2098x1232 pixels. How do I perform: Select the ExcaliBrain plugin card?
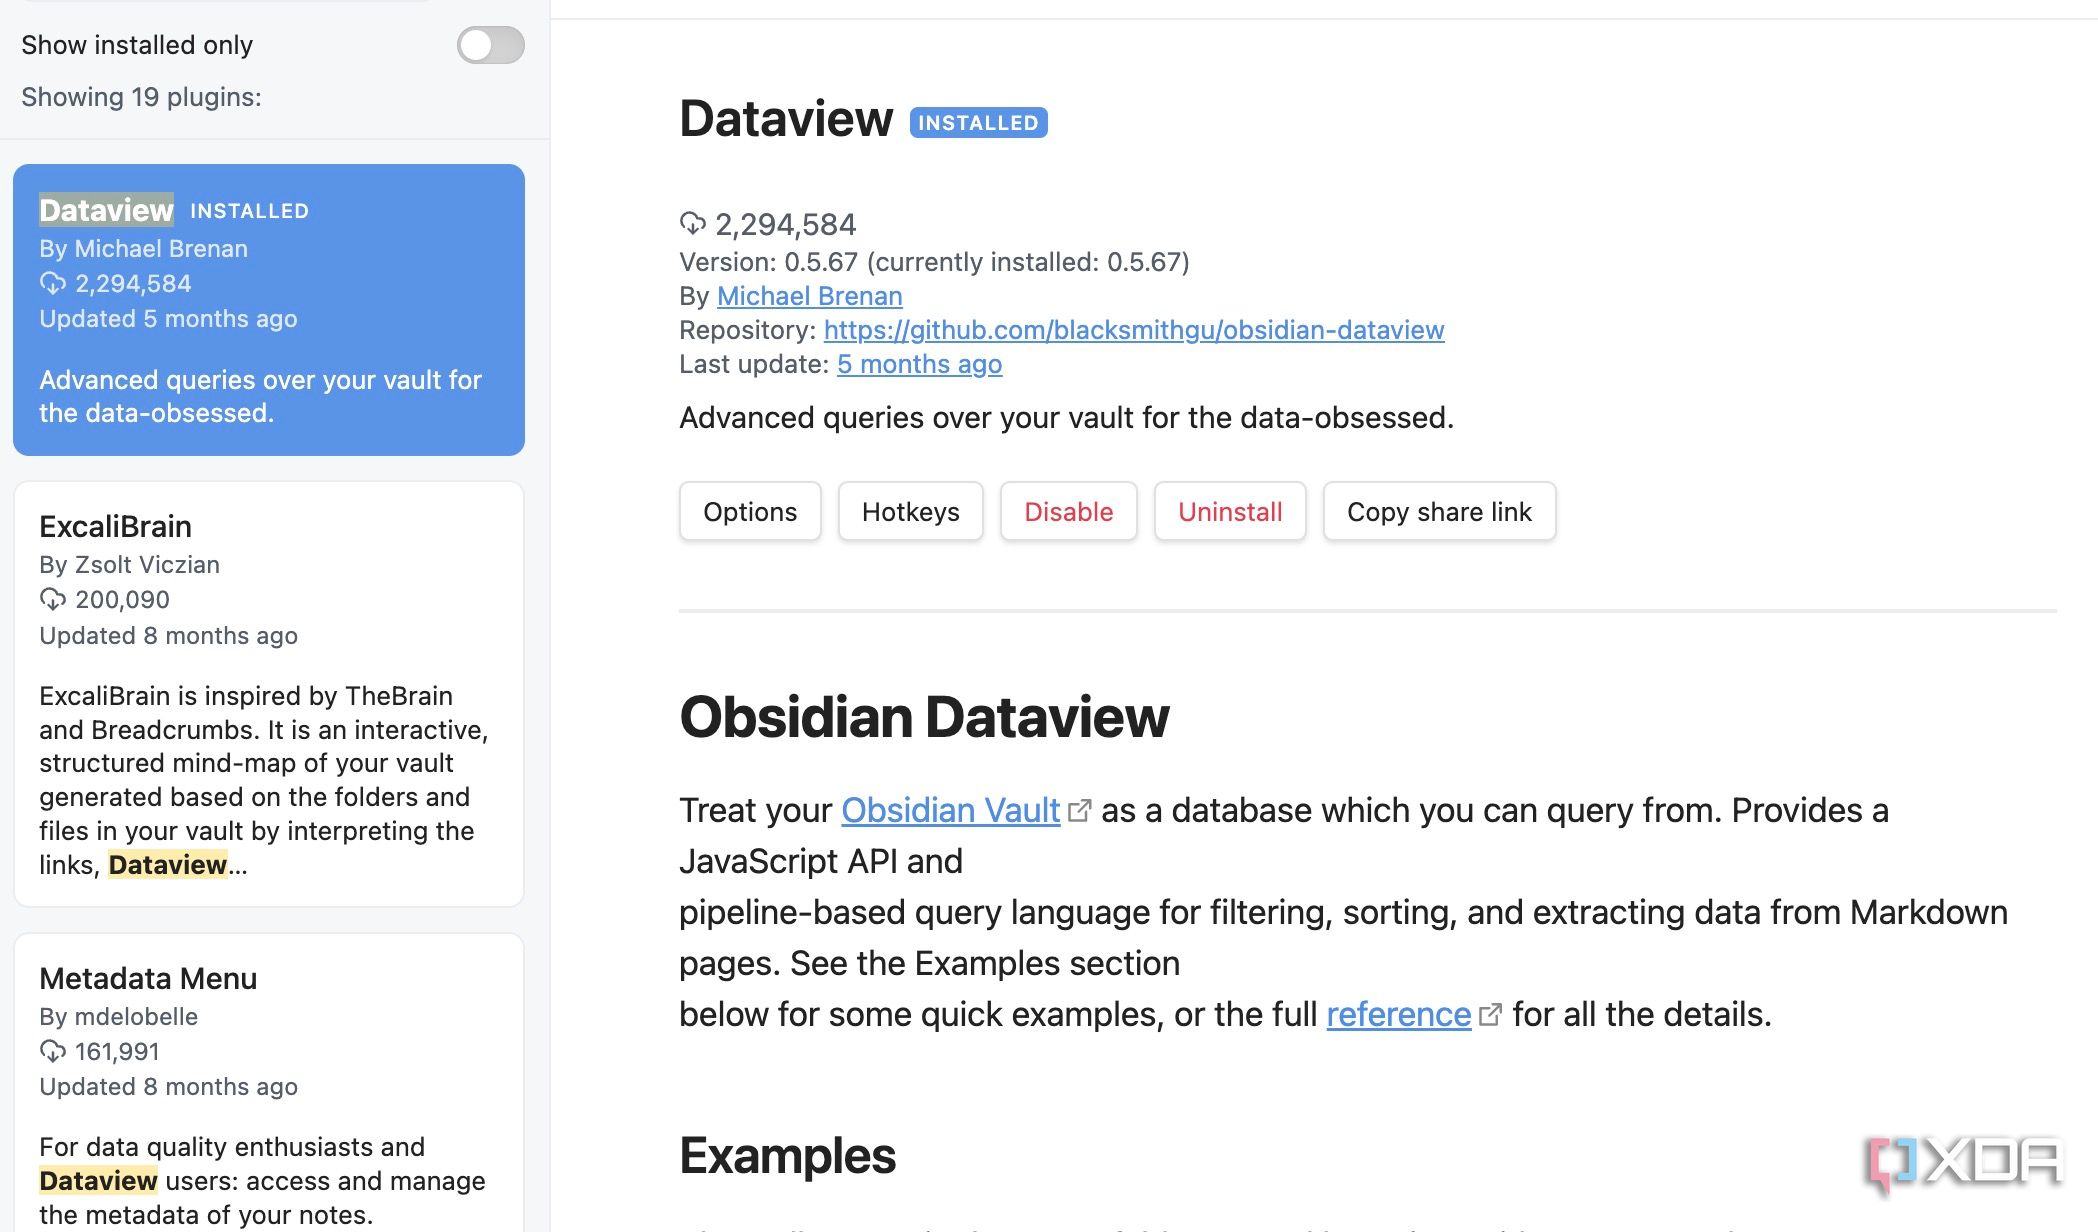click(x=268, y=690)
